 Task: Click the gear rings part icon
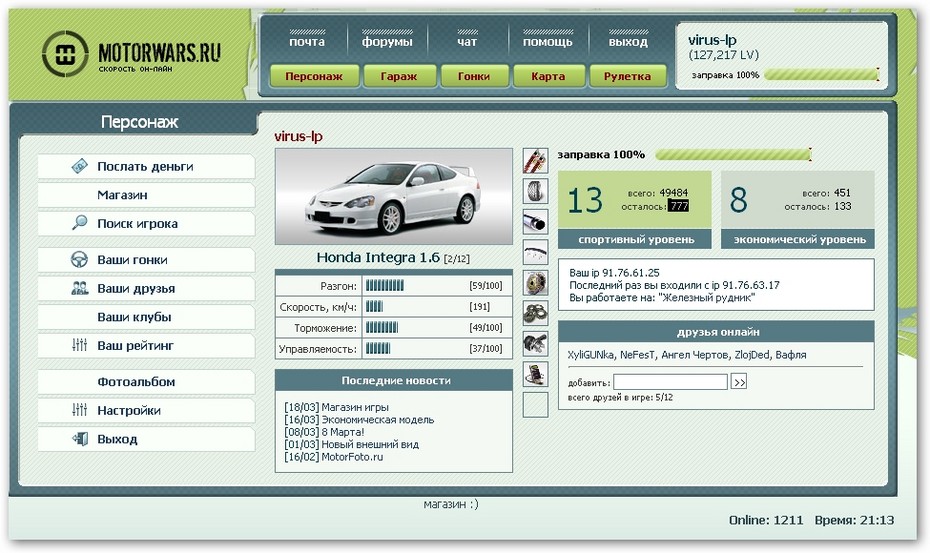[x=535, y=313]
